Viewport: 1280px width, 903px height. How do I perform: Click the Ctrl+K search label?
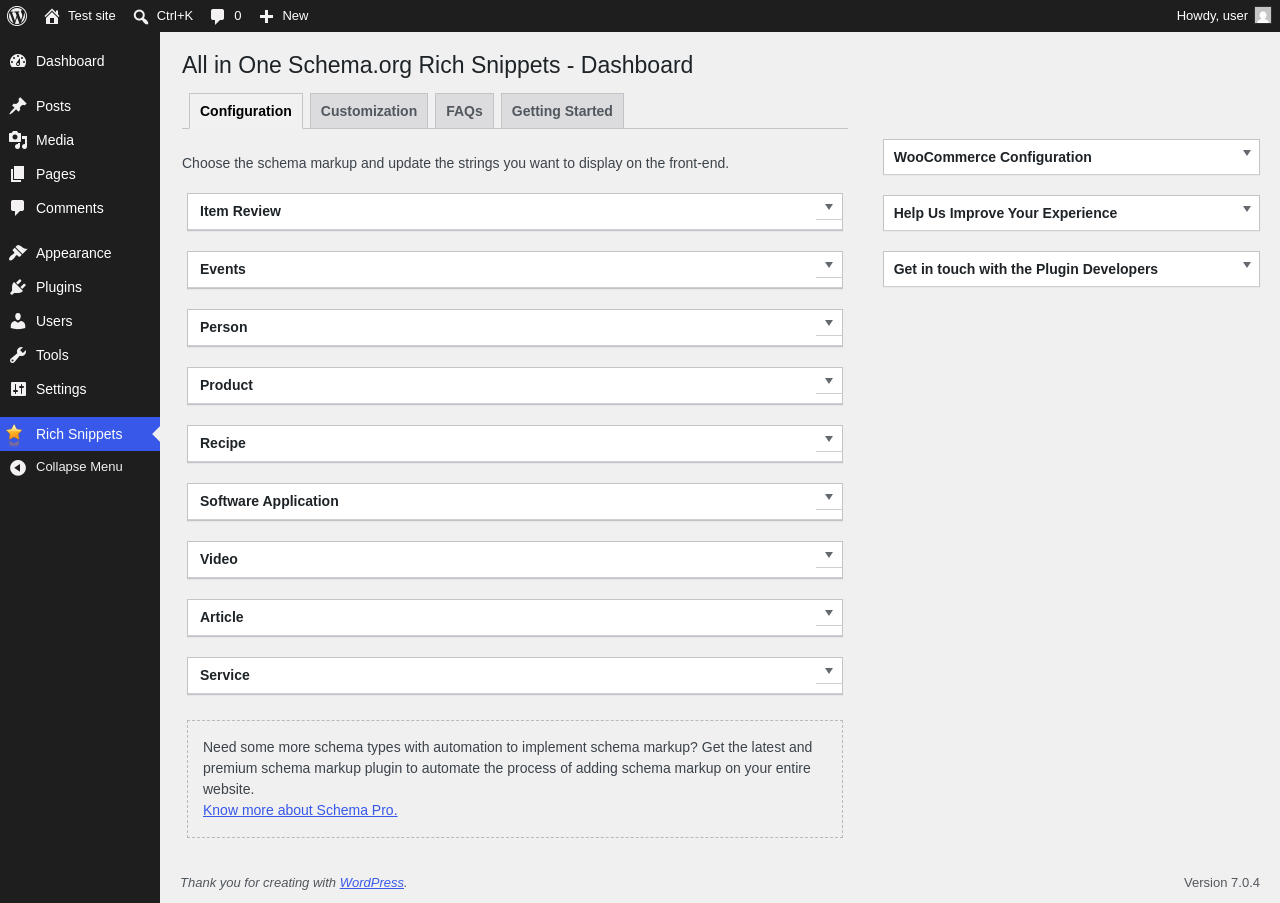tap(175, 16)
